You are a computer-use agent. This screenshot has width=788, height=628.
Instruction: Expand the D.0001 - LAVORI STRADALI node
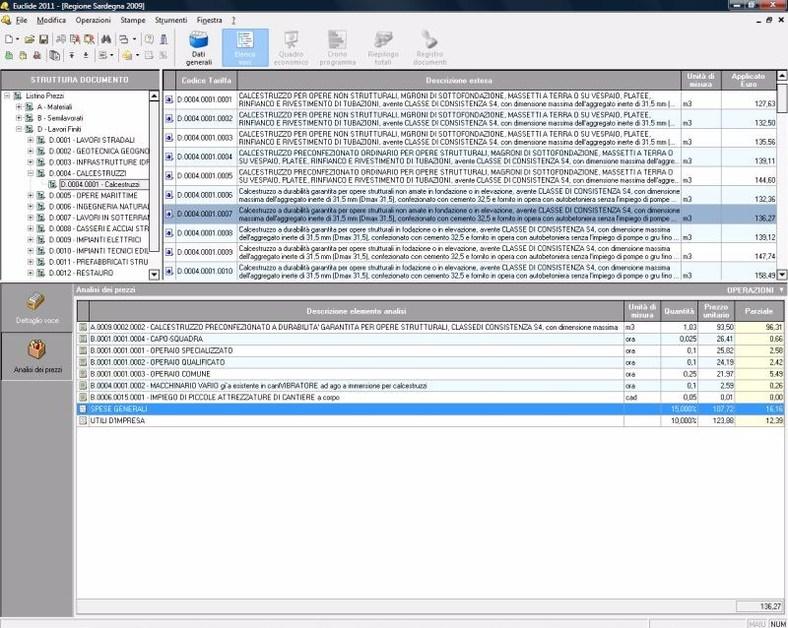click(x=31, y=140)
